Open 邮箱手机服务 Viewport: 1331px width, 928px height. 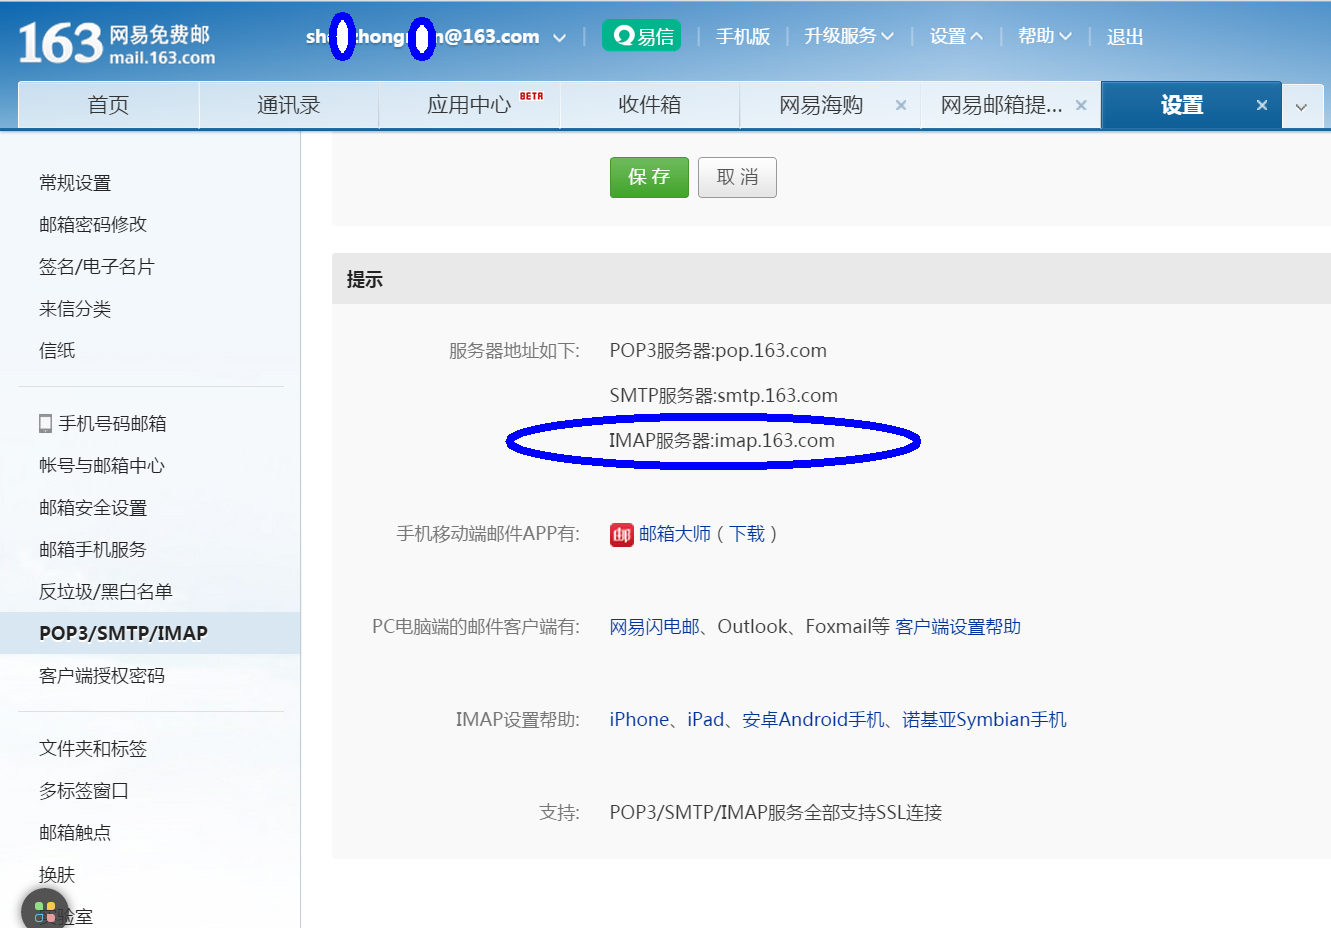[93, 550]
